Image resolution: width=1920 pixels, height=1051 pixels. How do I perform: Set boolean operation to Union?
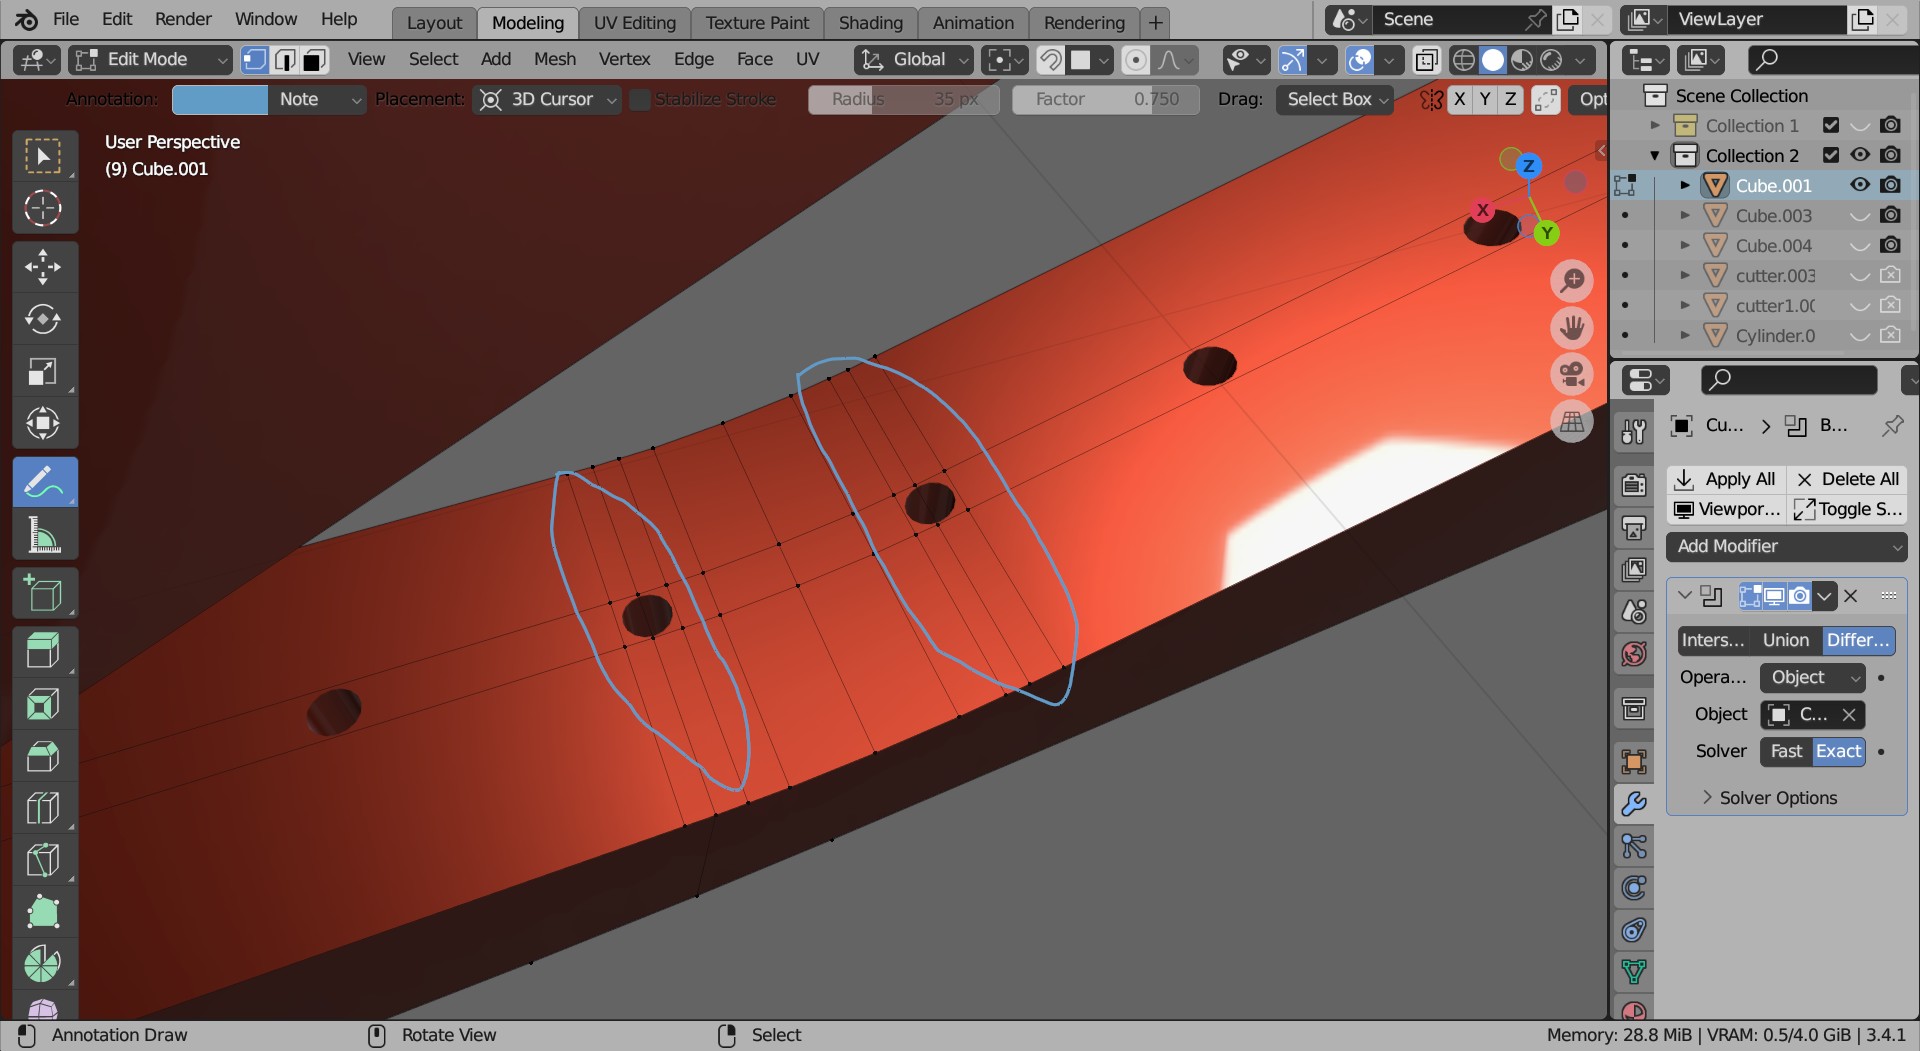pos(1786,640)
